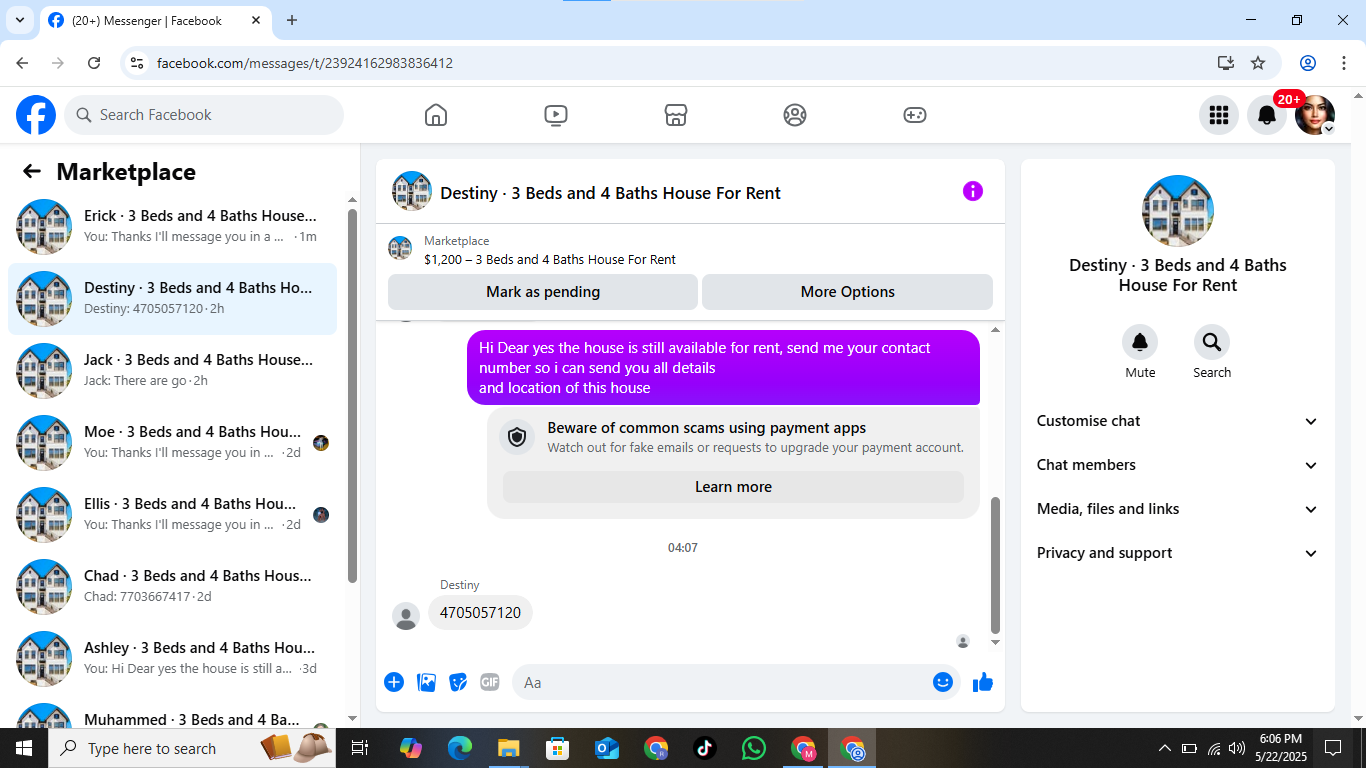Expand the Customise chat section
Viewport: 1366px width, 768px height.
(1178, 421)
